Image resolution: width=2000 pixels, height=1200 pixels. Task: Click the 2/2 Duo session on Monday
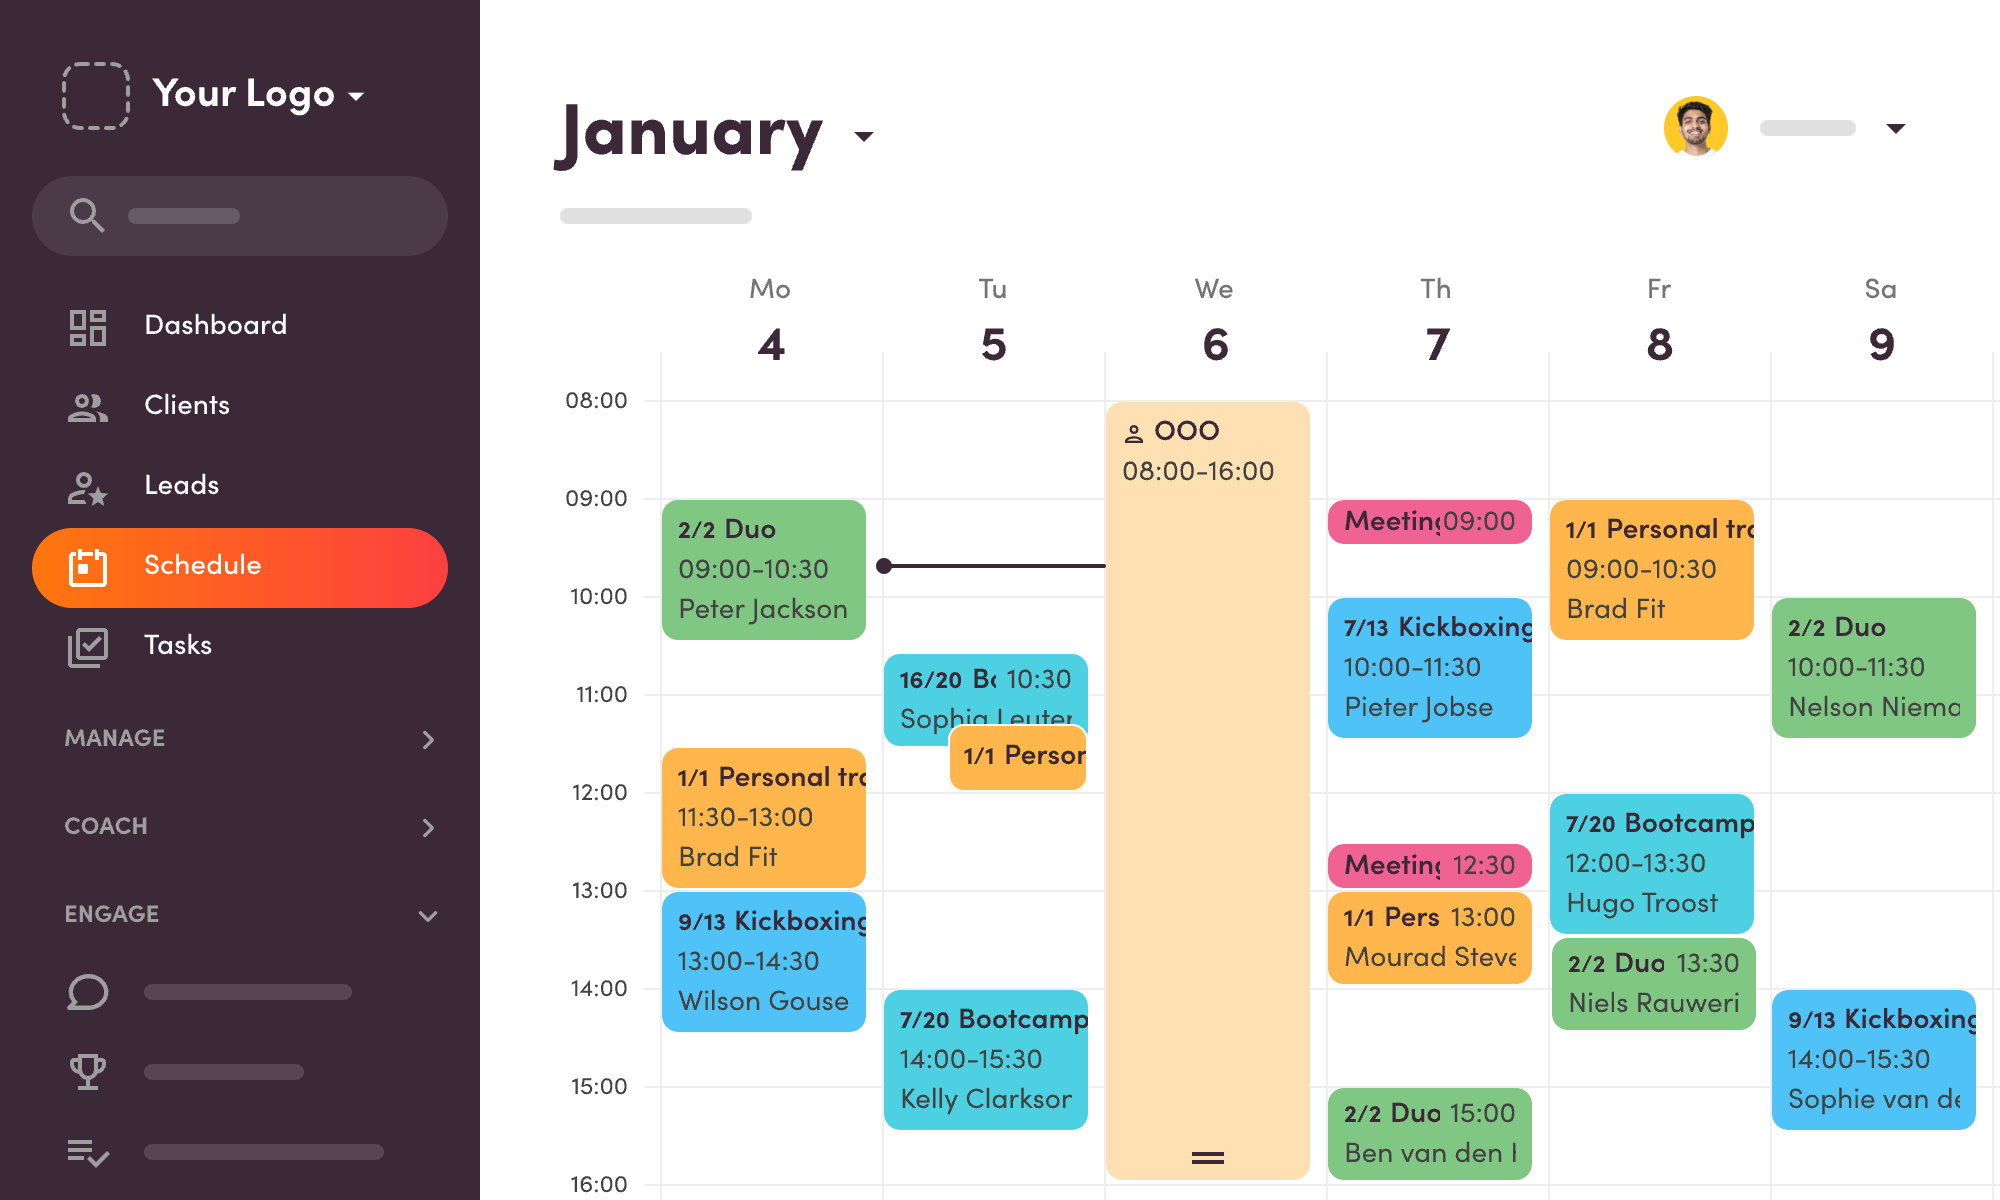766,567
